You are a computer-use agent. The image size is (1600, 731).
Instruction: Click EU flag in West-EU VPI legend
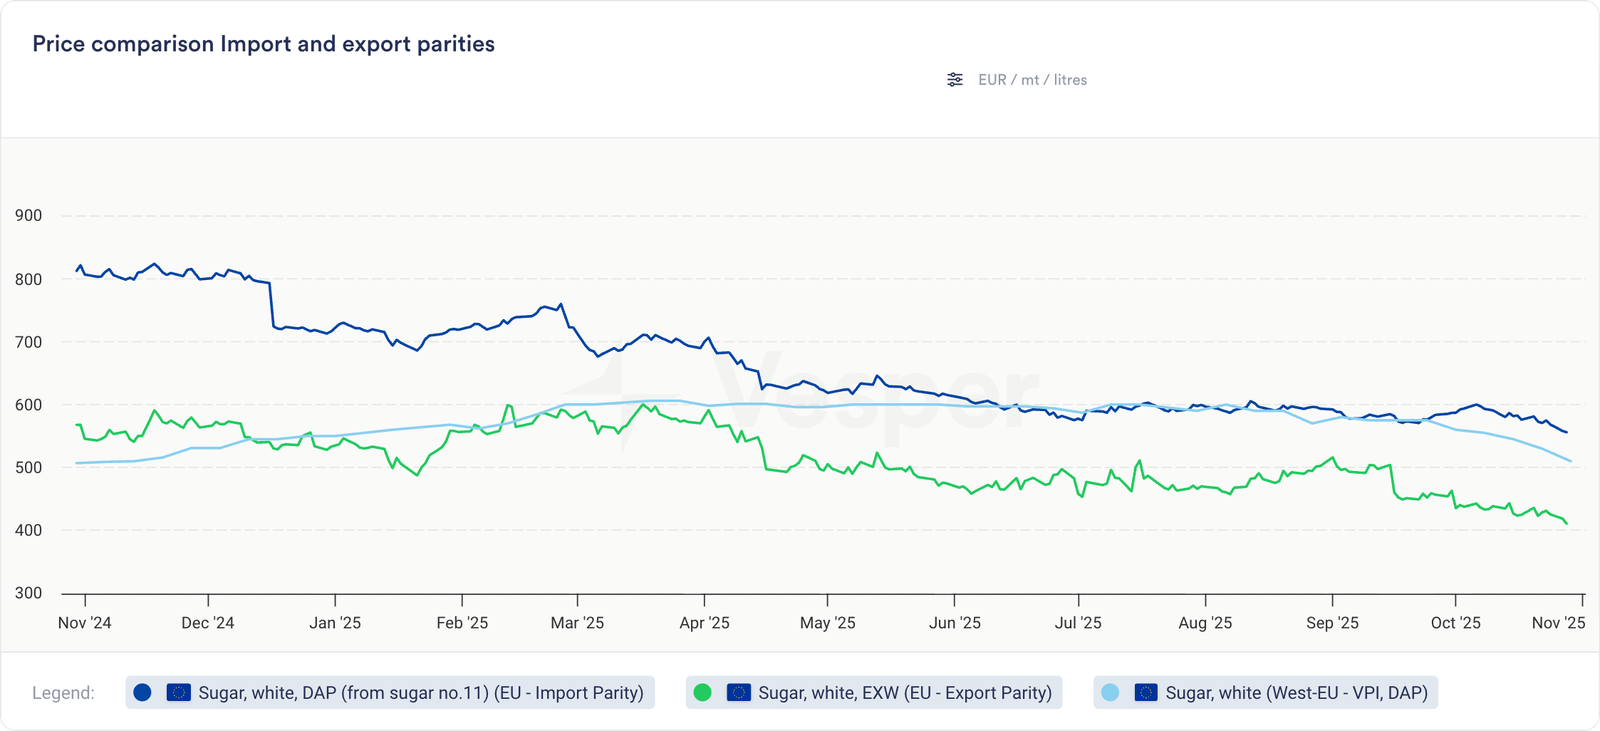tap(1146, 692)
